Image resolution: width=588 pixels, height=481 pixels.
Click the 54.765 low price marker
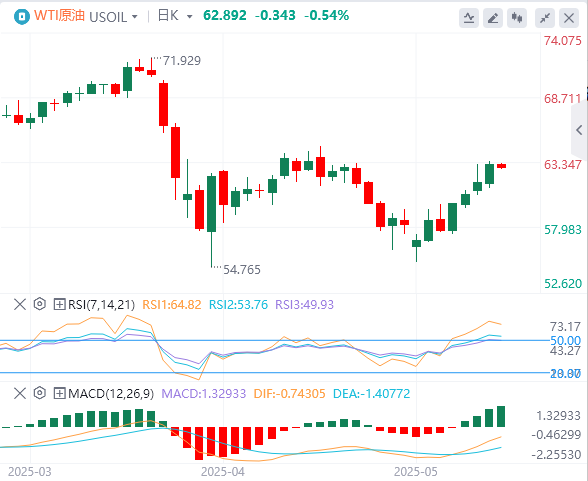[242, 270]
